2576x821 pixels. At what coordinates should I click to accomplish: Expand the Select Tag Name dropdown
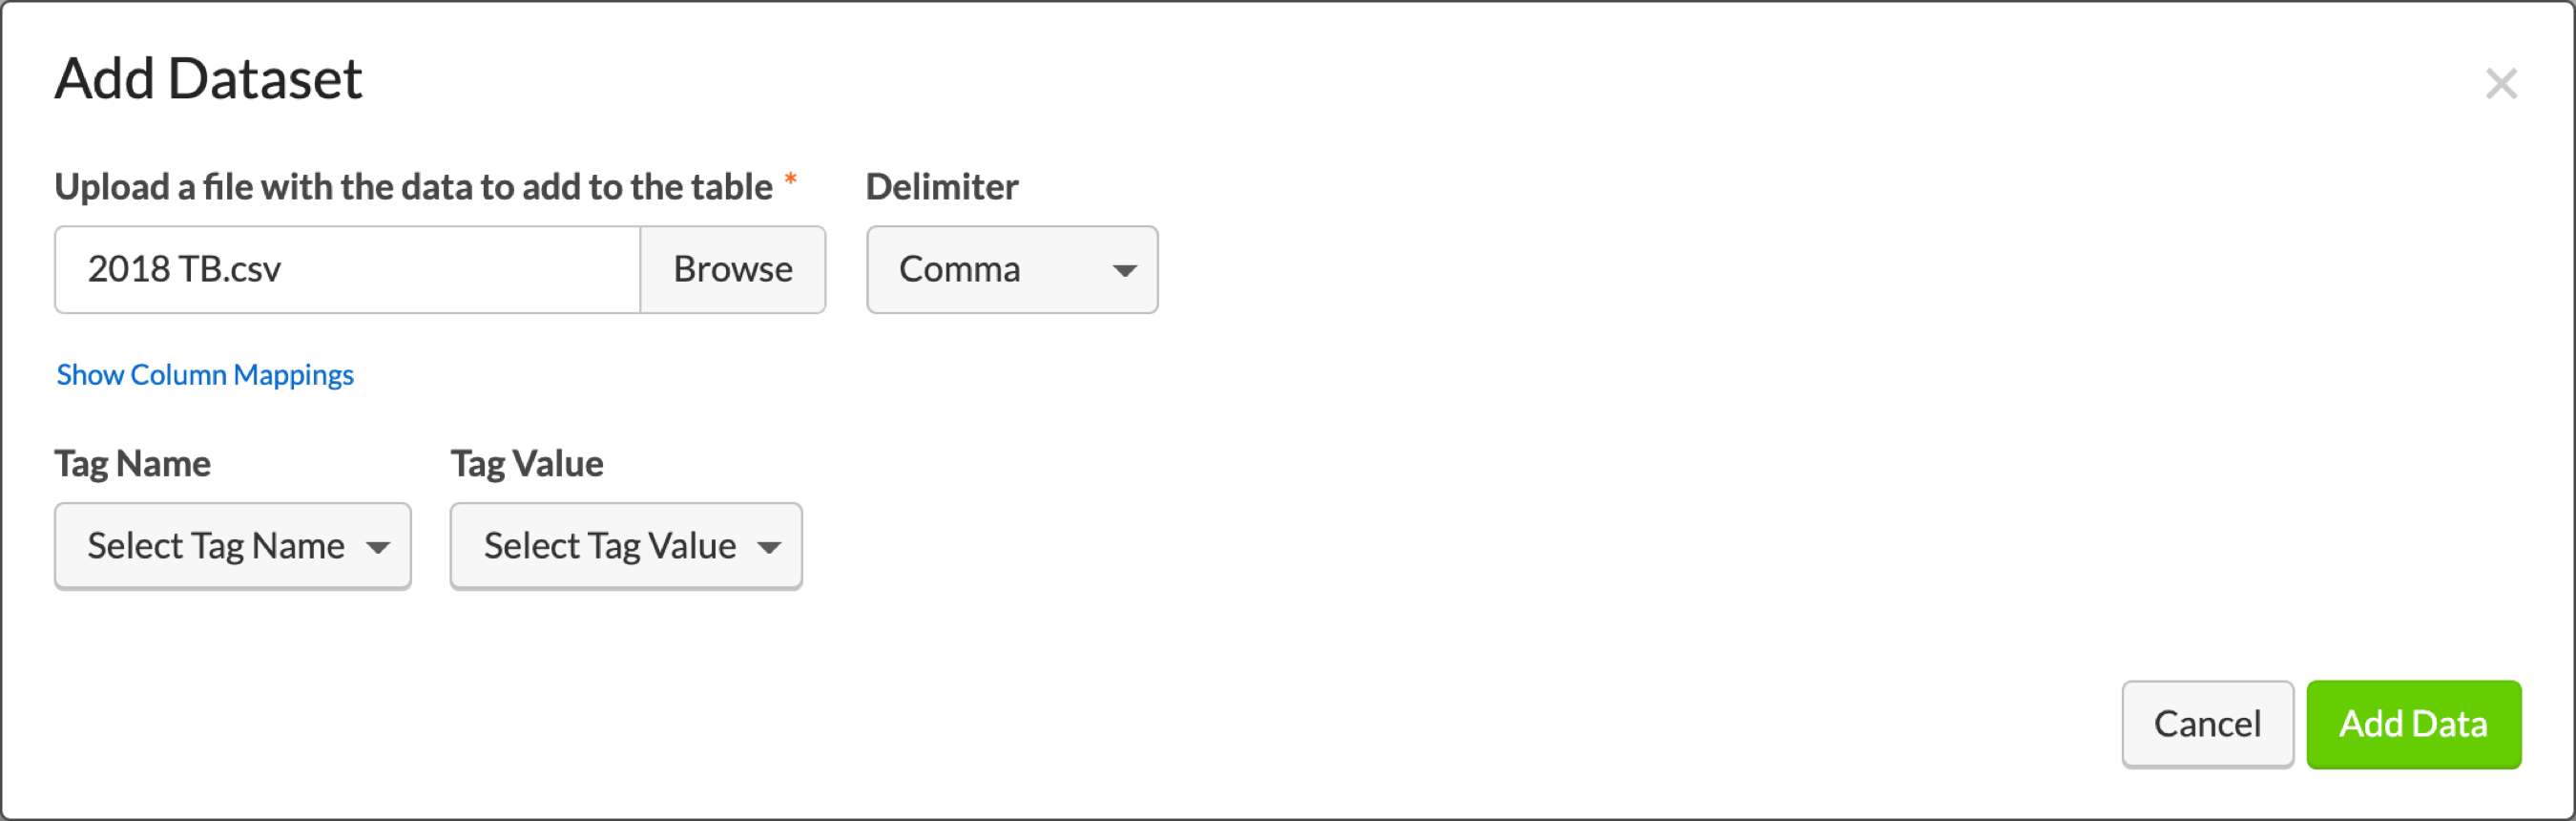point(232,545)
